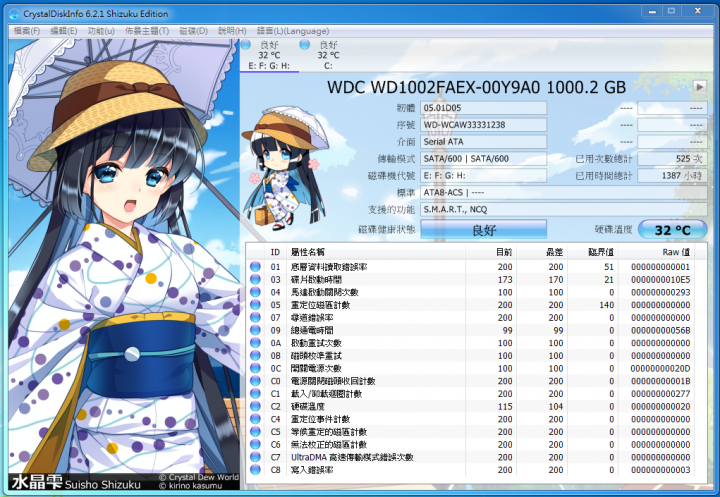Click the chibi Shizuku character image
This screenshot has height=497, width=720.
[x=285, y=169]
